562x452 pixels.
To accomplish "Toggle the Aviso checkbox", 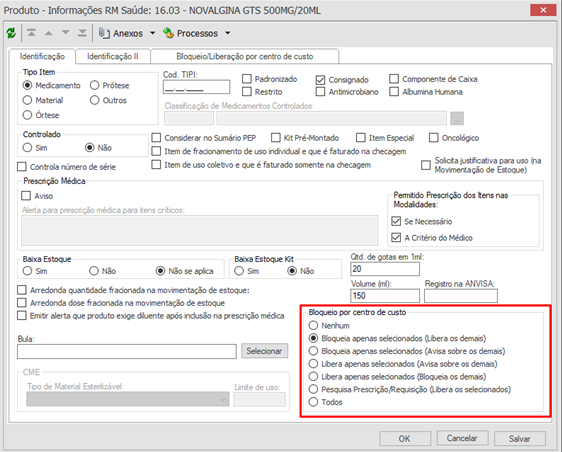I will (26, 196).
